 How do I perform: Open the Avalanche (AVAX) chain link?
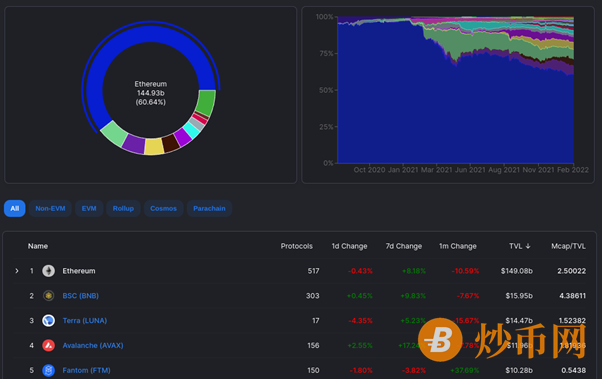coord(93,346)
